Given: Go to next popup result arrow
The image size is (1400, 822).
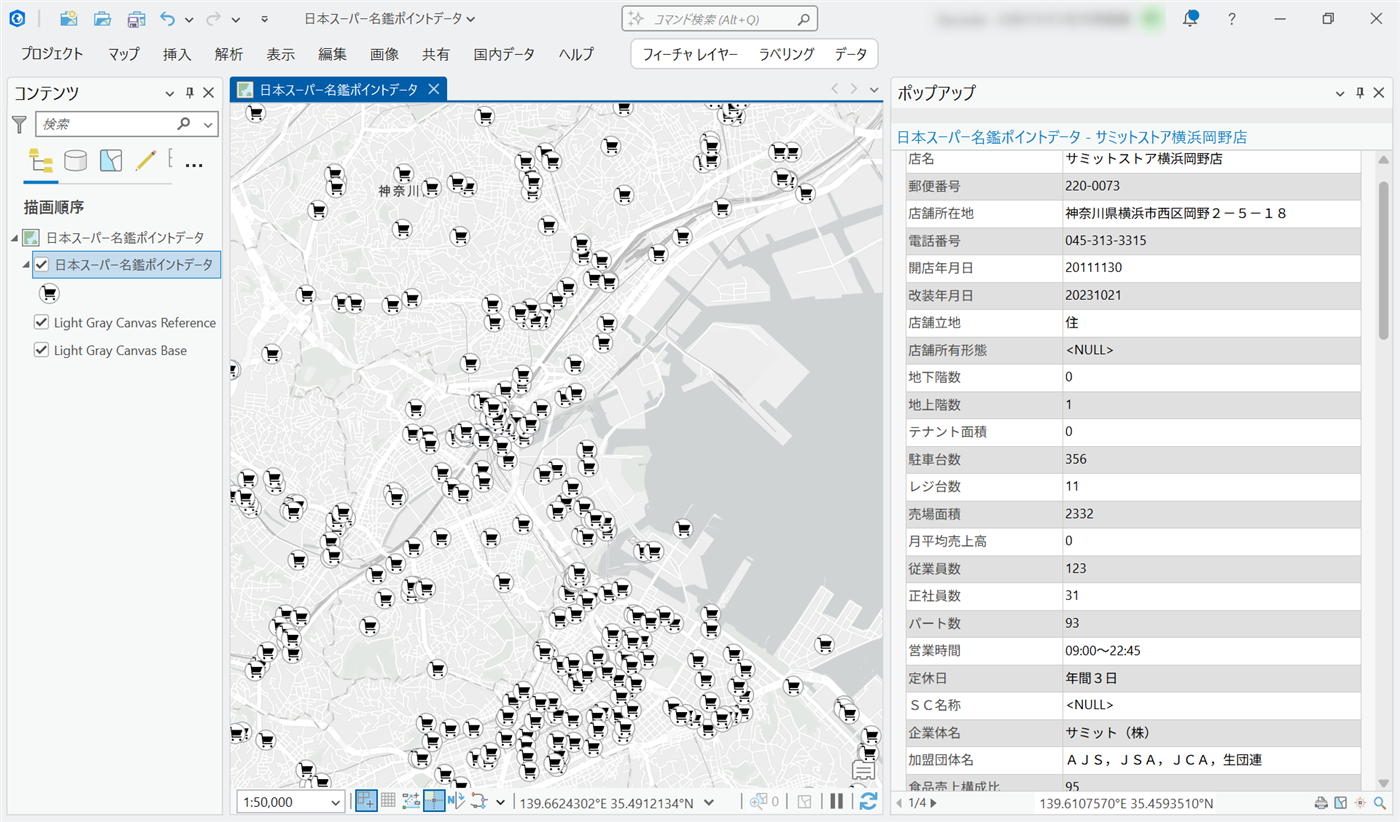Looking at the screenshot, I should (934, 802).
